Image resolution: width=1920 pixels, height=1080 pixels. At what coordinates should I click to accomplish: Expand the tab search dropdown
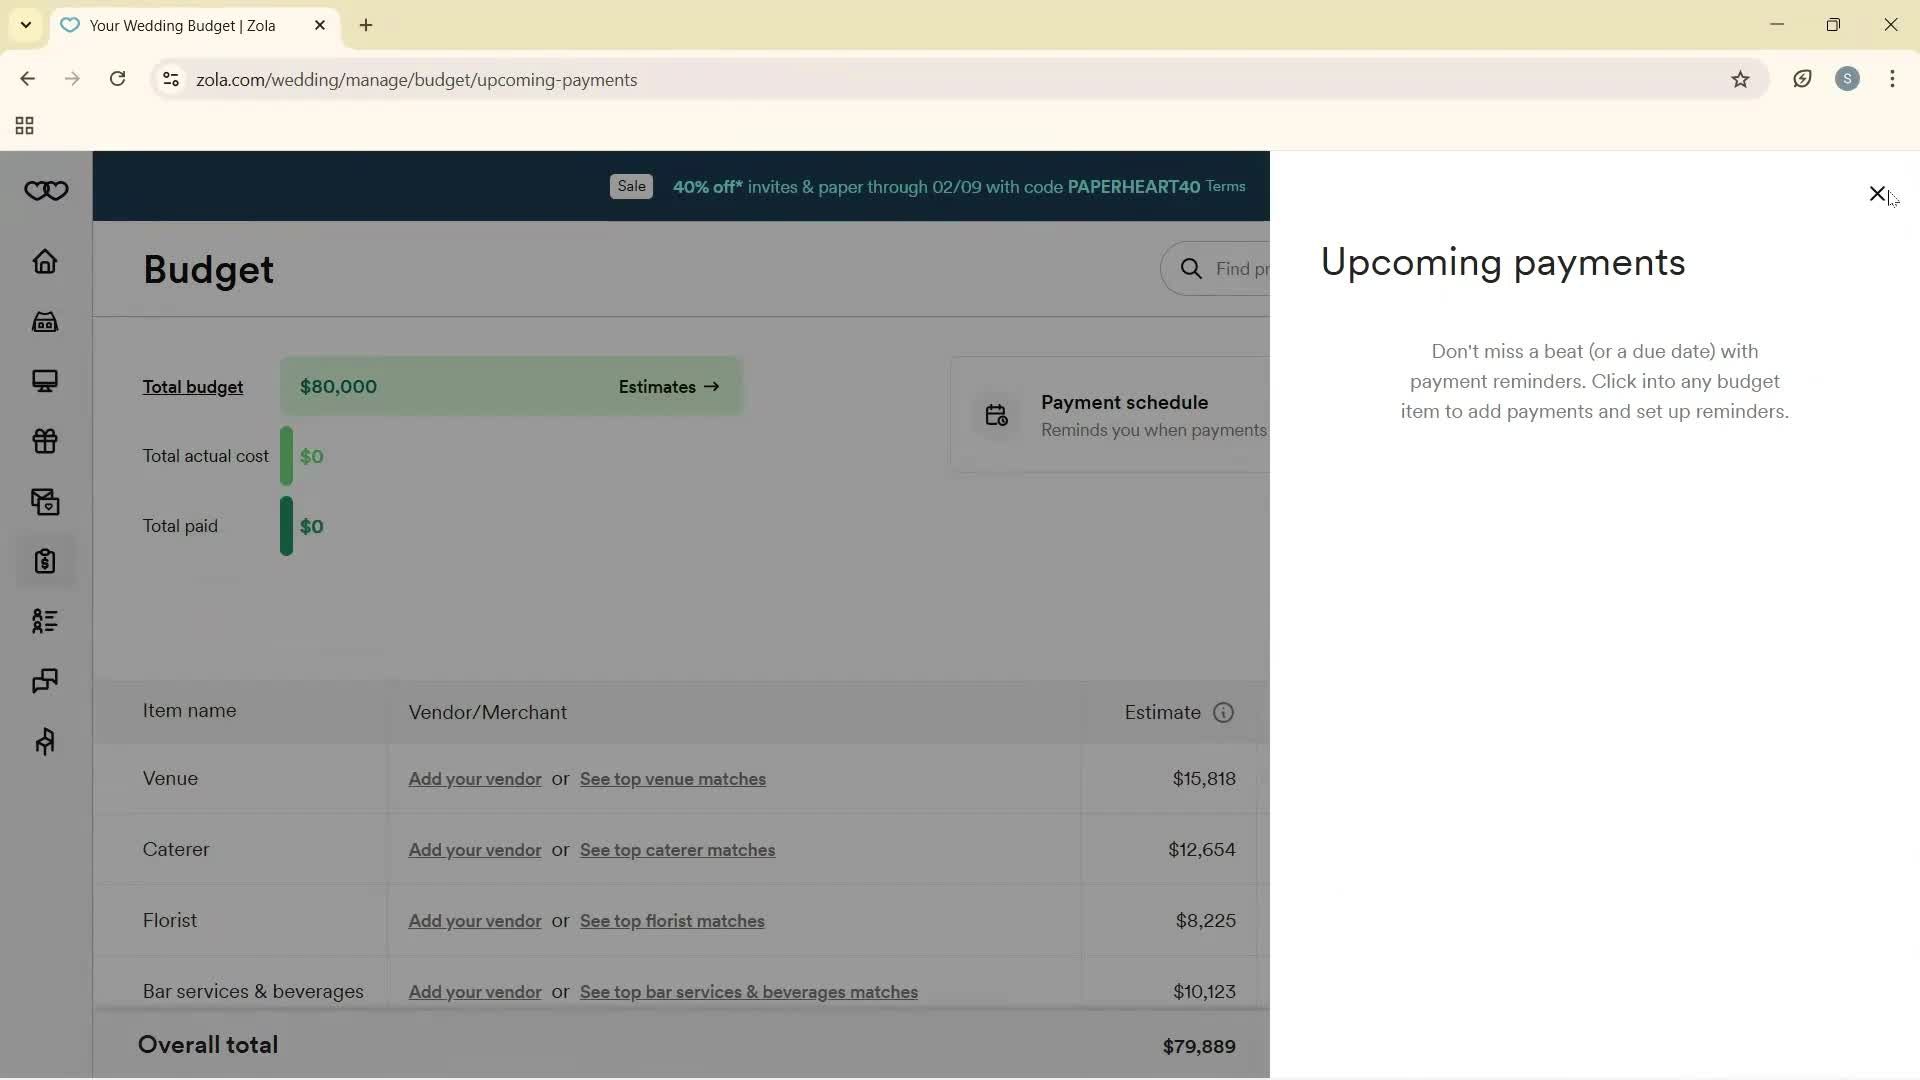[25, 25]
